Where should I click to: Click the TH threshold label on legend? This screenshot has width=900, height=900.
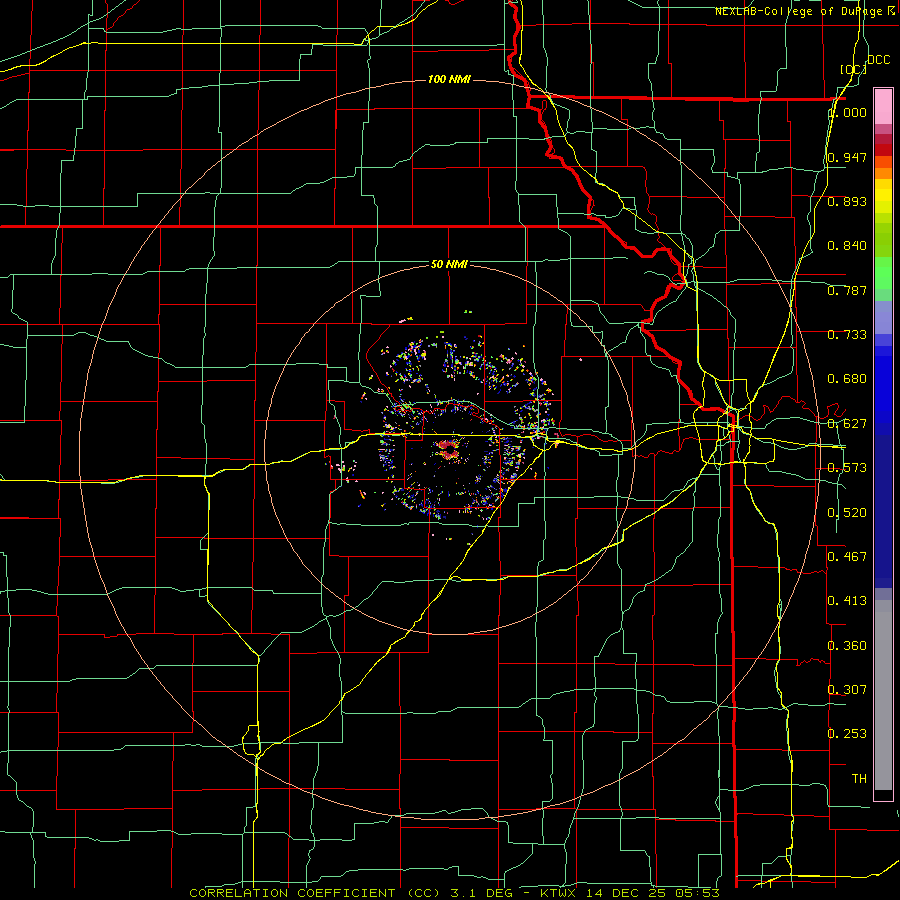(x=859, y=779)
